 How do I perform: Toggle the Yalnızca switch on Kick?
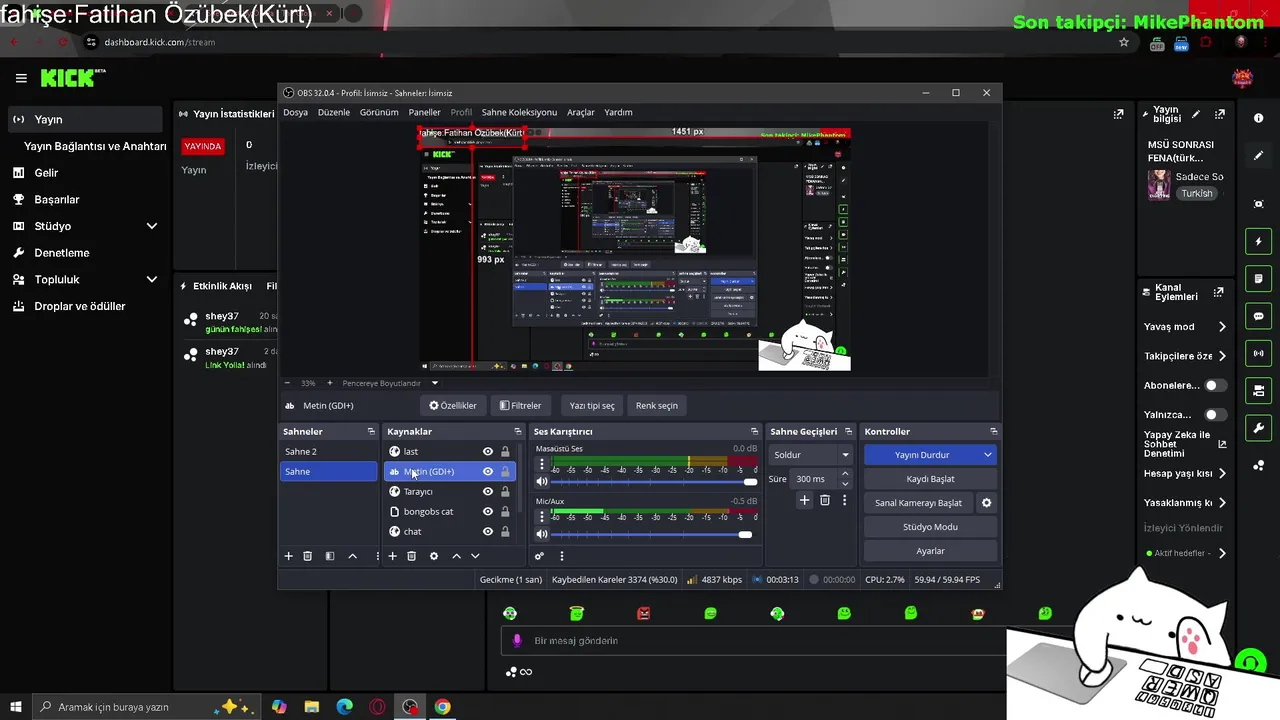click(1215, 414)
